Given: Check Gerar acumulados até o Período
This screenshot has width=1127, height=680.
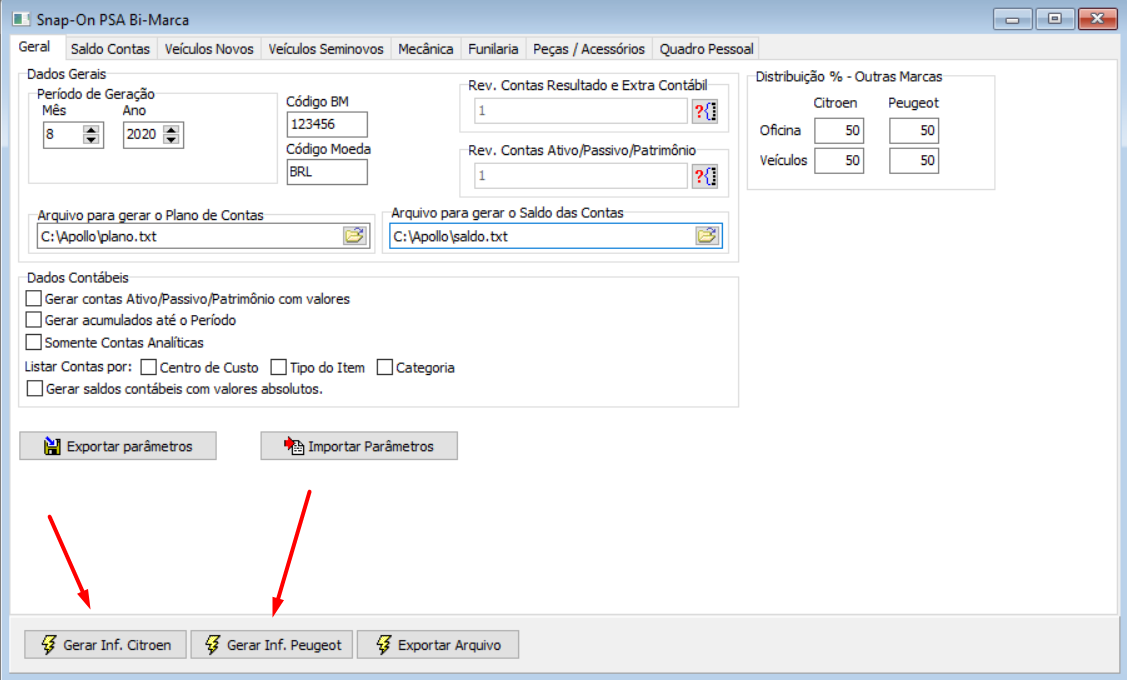Looking at the screenshot, I should 33,320.
